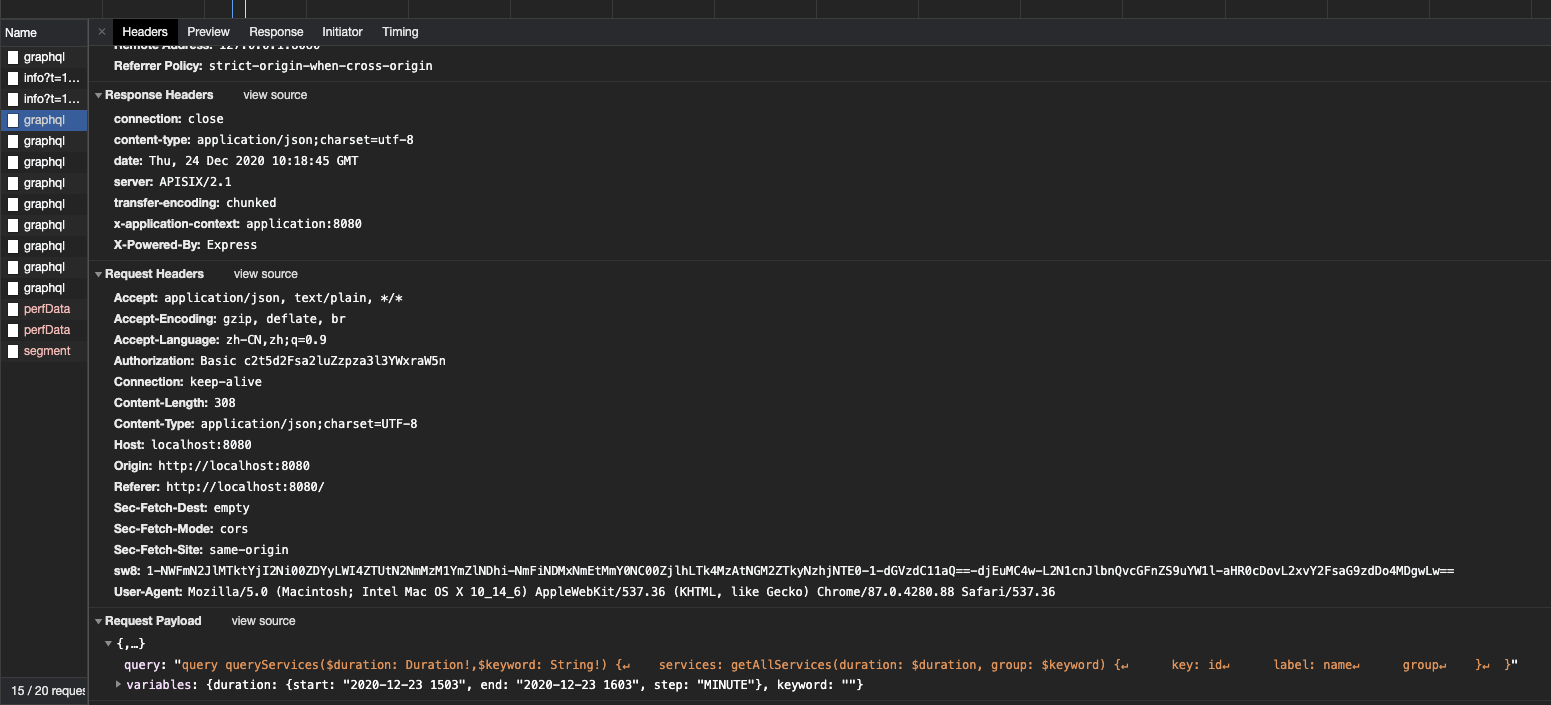
Task: Click the Request Headers section title
Action: [x=154, y=274]
